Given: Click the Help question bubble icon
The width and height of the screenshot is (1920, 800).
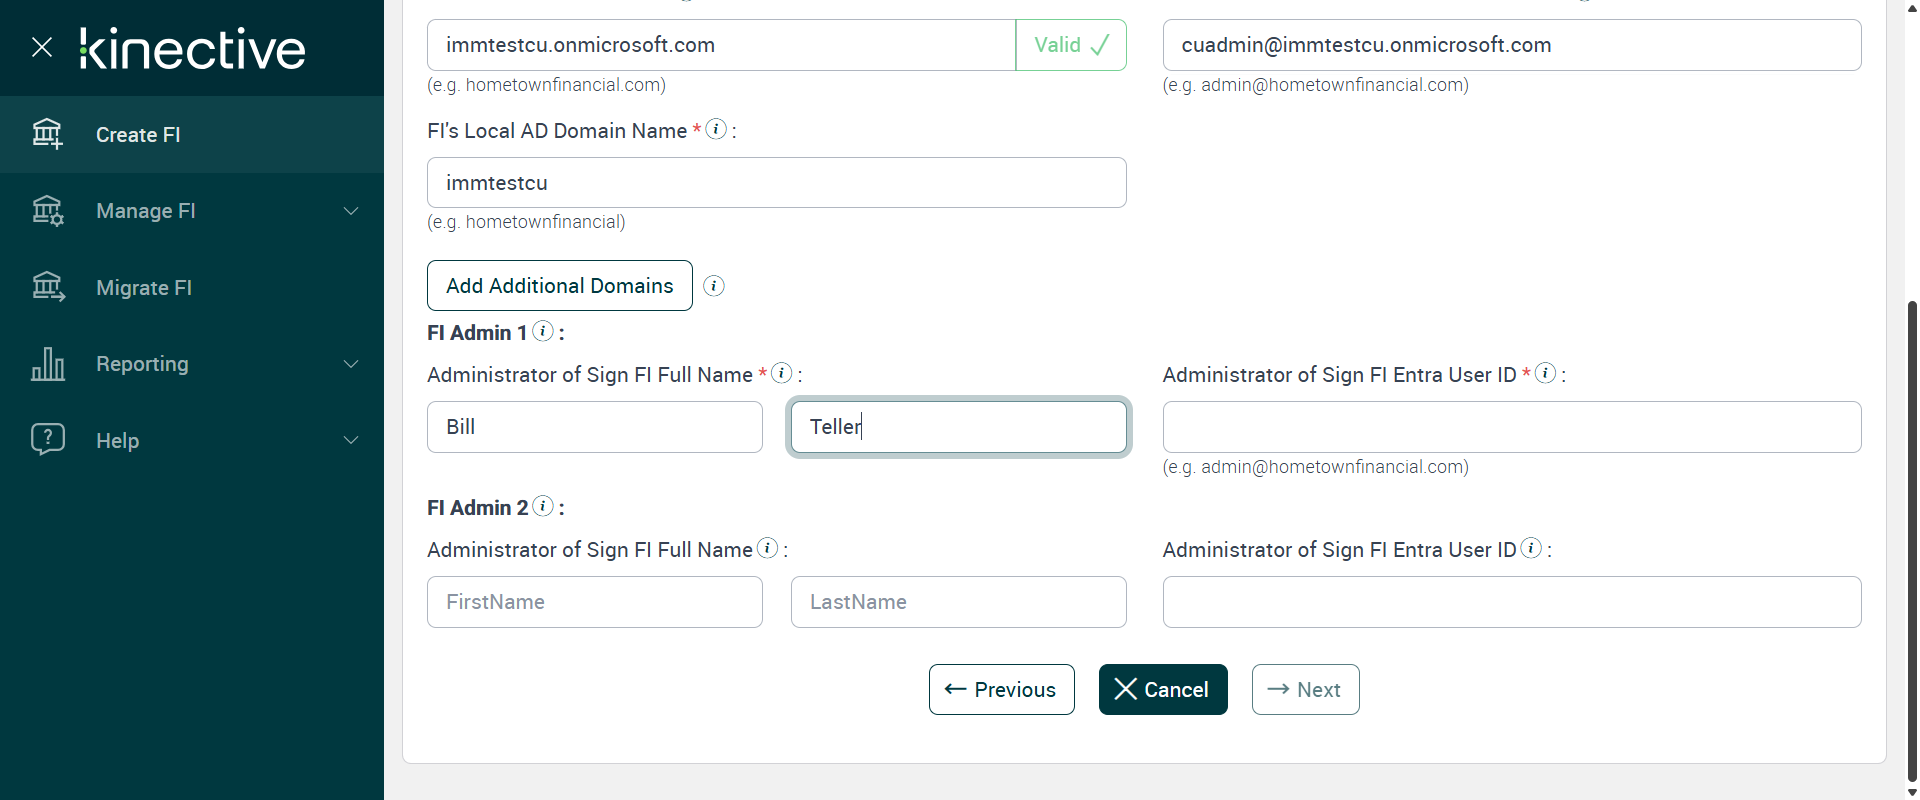Looking at the screenshot, I should pyautogui.click(x=47, y=440).
